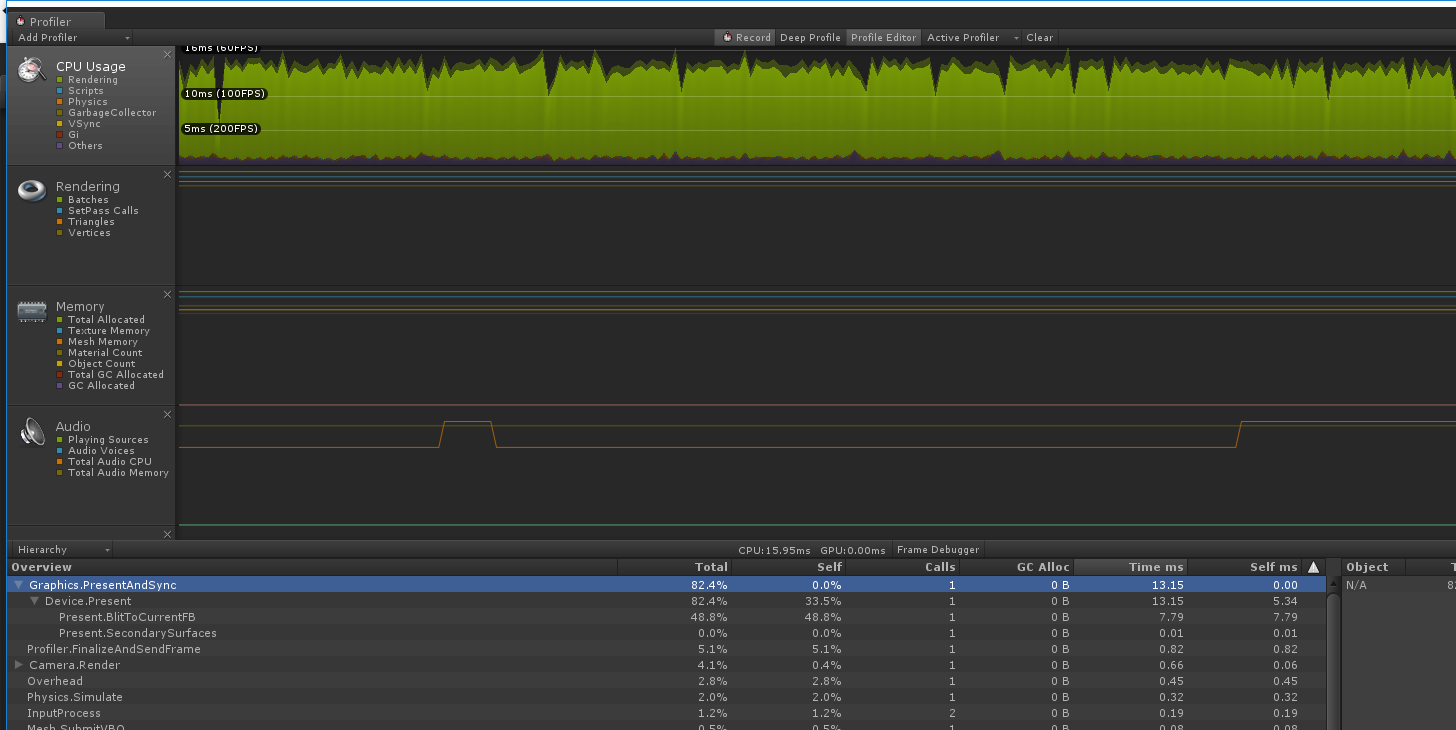Screen dimensions: 1456x730
Task: Click the warning triangle column header
Action: (1314, 567)
